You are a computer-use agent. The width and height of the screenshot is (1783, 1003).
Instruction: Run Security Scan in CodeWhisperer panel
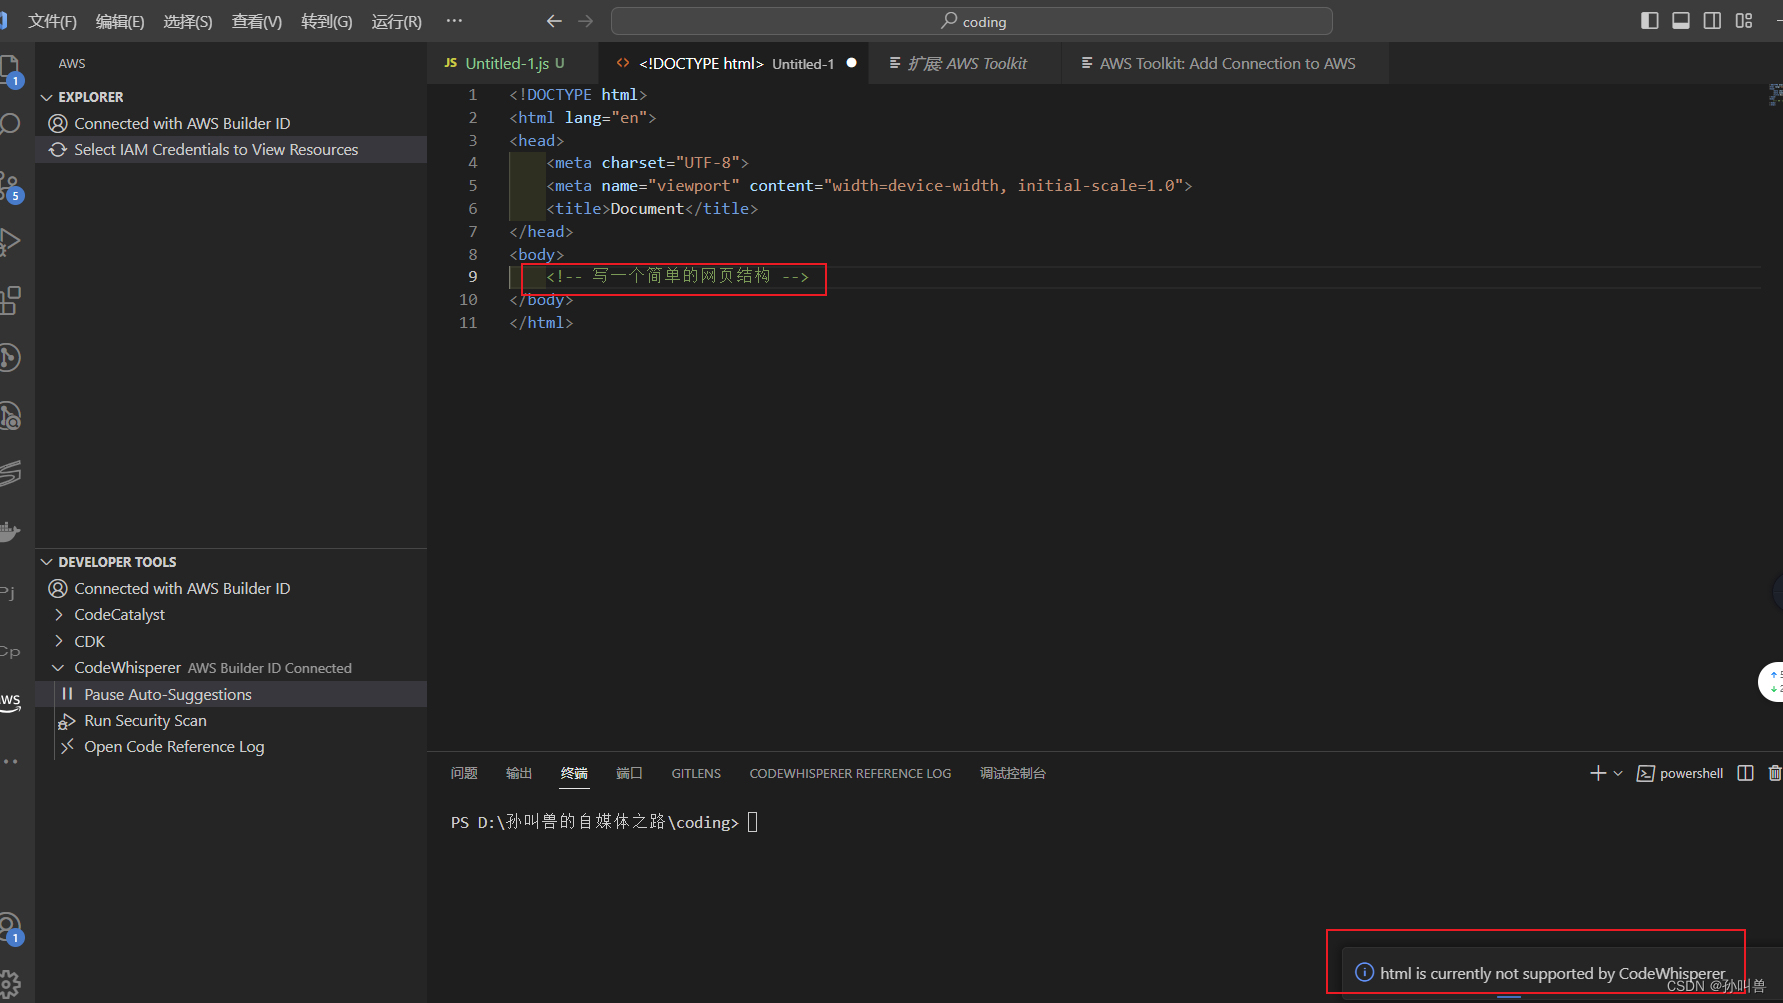point(145,720)
